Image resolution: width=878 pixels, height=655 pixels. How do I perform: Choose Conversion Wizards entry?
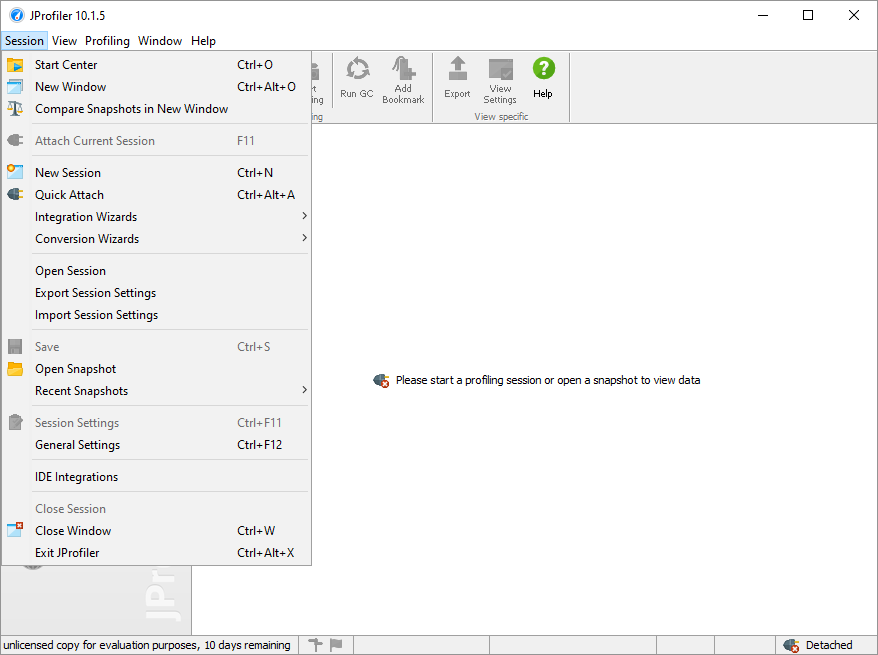(x=156, y=238)
